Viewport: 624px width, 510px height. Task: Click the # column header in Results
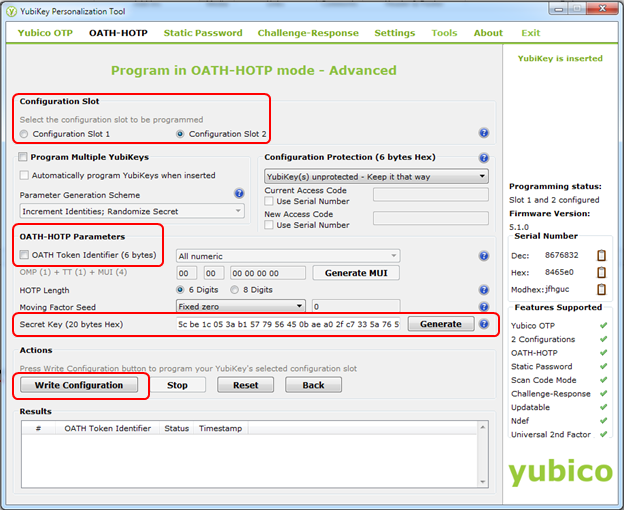point(39,428)
